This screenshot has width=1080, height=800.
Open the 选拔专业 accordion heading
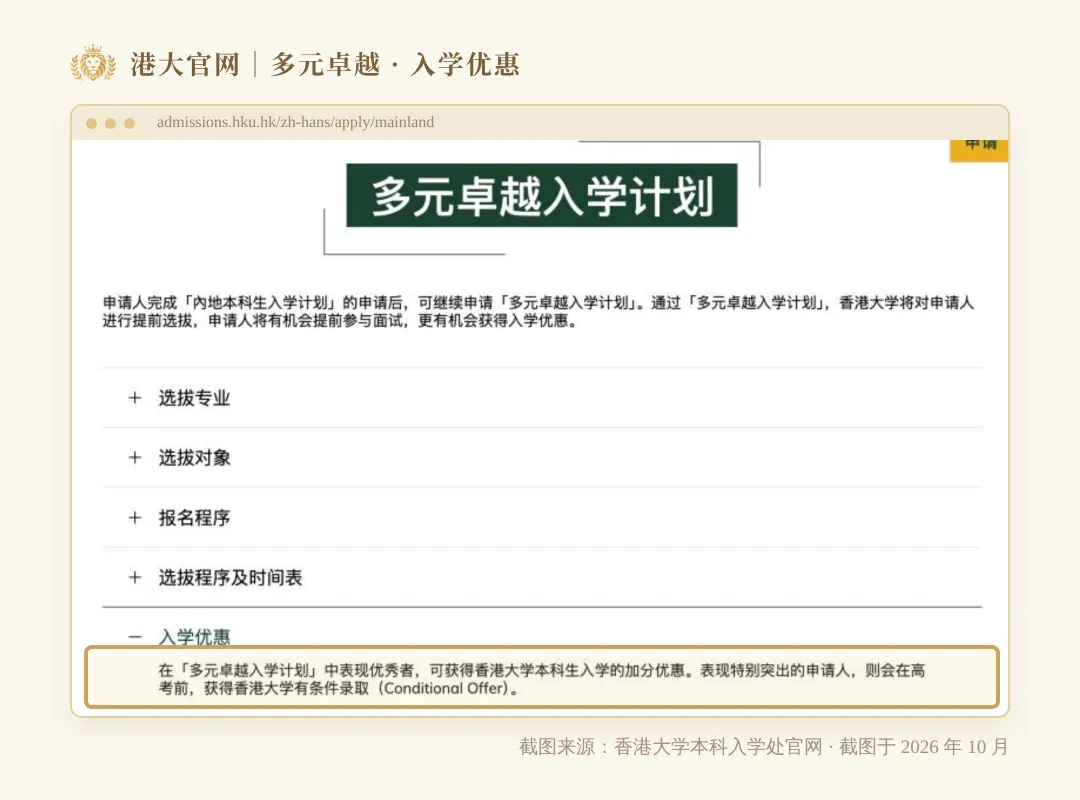click(194, 398)
